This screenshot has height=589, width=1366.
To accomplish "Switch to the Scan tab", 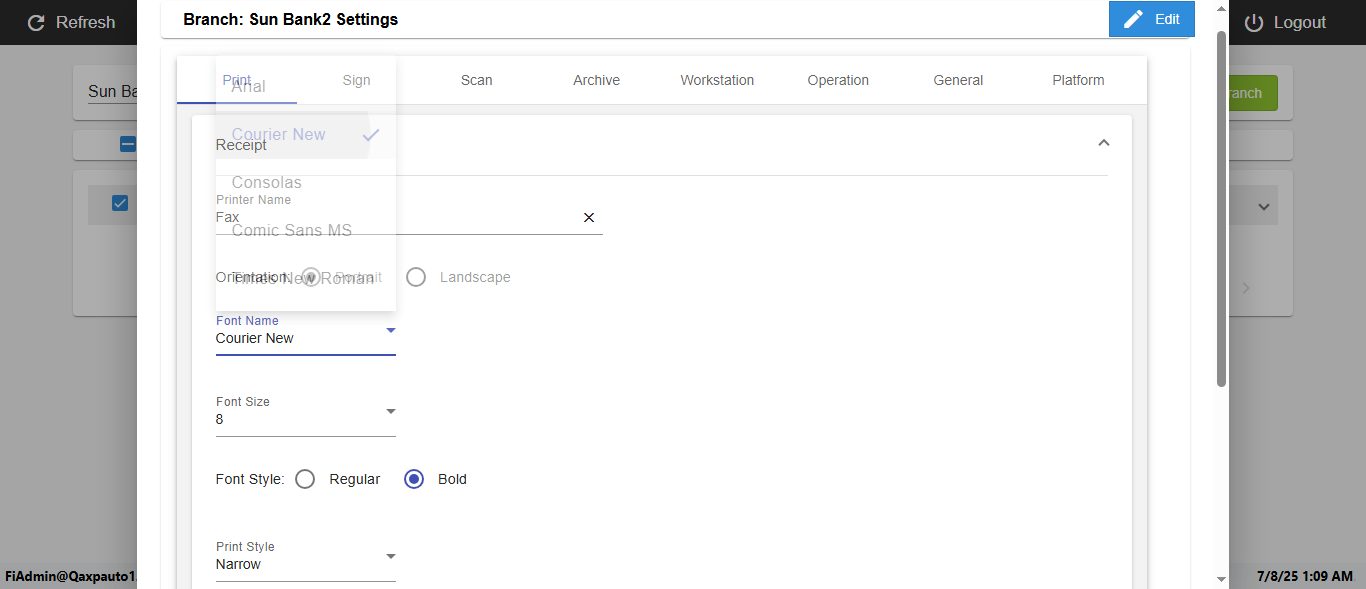I will click(x=476, y=80).
